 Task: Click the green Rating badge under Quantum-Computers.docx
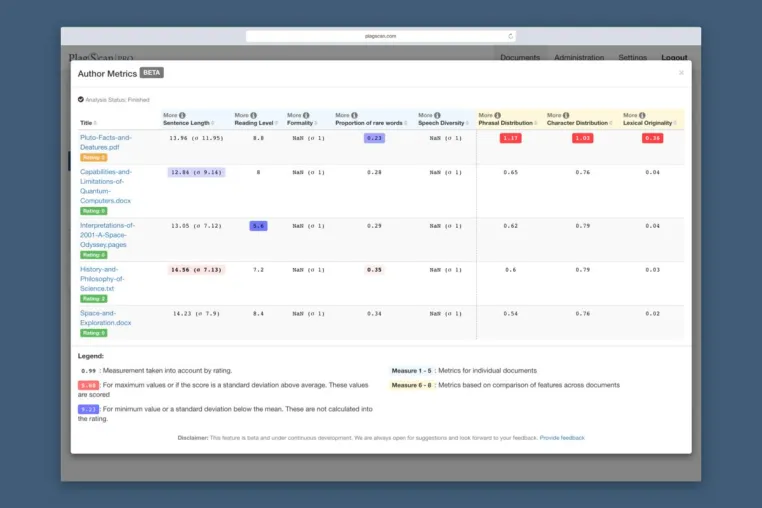pos(93,211)
